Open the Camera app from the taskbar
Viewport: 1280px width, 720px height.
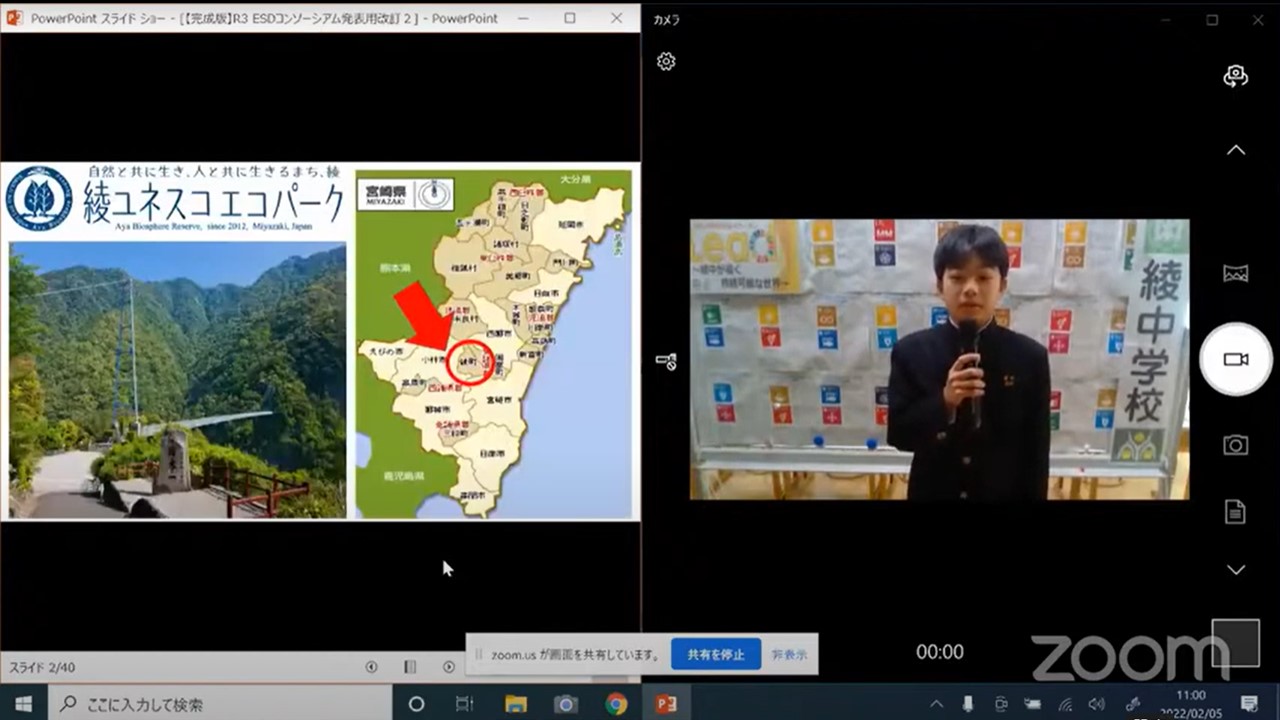point(566,704)
